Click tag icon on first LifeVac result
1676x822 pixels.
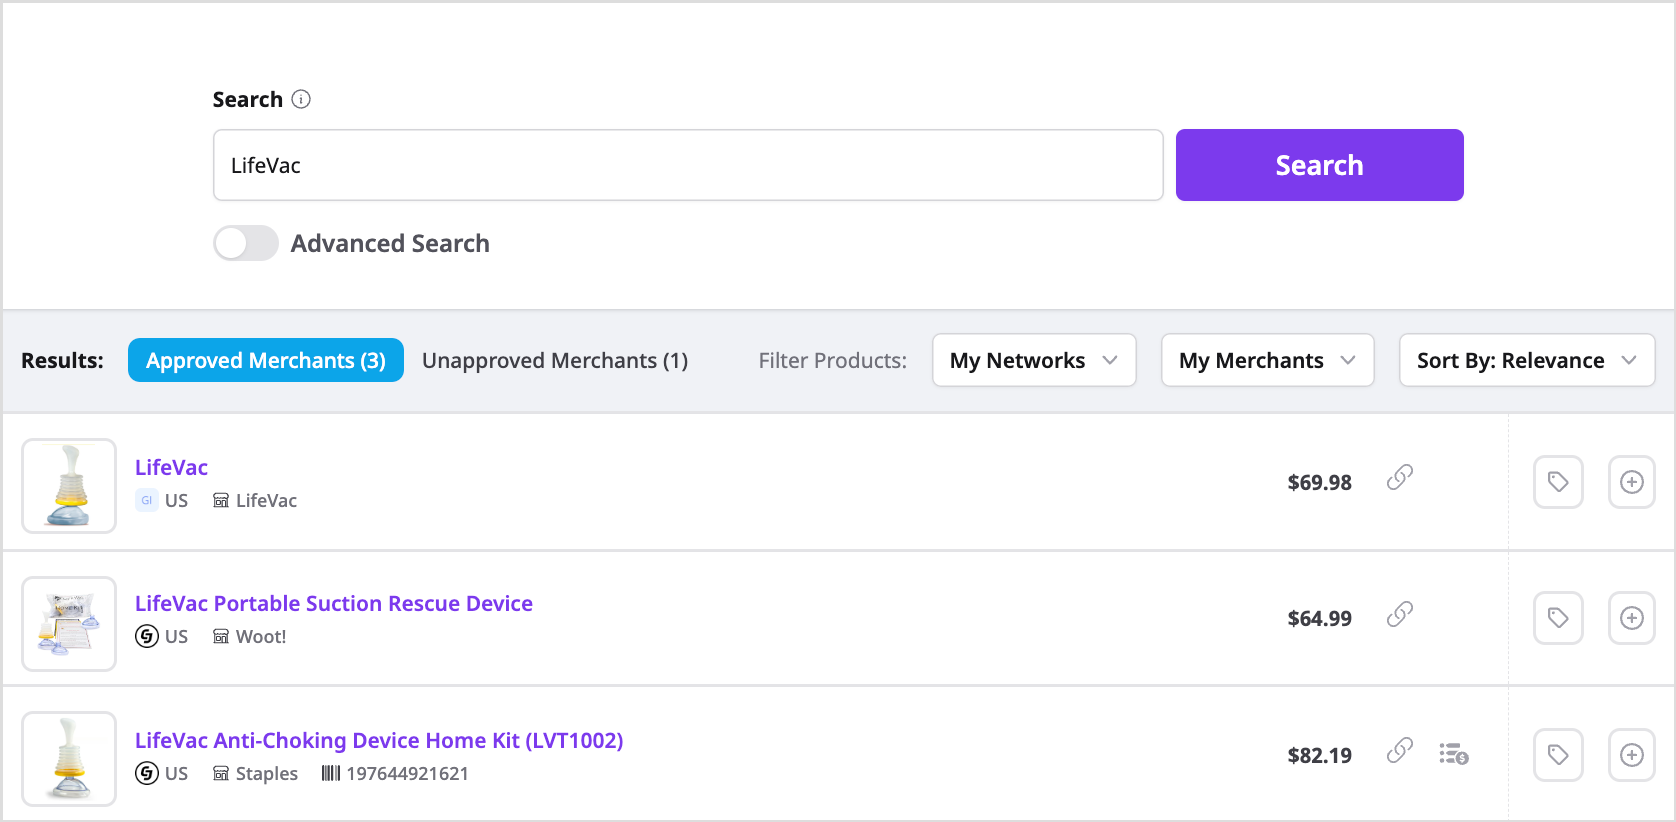tap(1557, 482)
